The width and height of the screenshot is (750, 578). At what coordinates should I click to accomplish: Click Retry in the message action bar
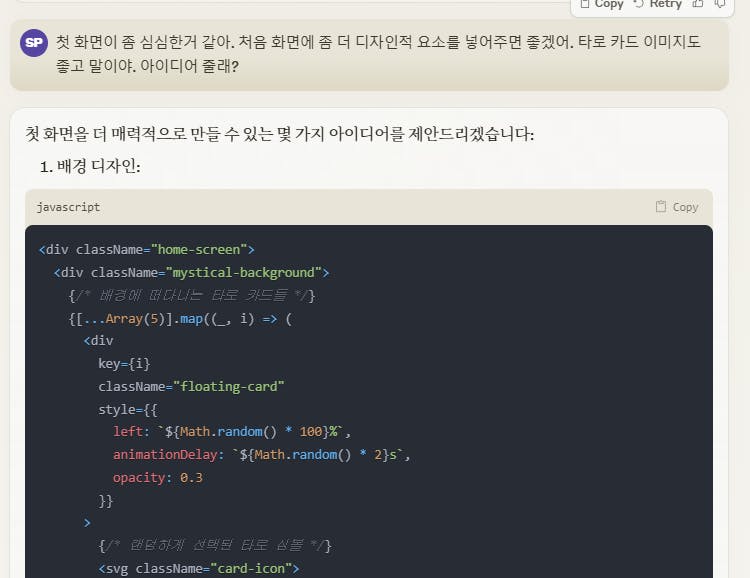[x=658, y=4]
